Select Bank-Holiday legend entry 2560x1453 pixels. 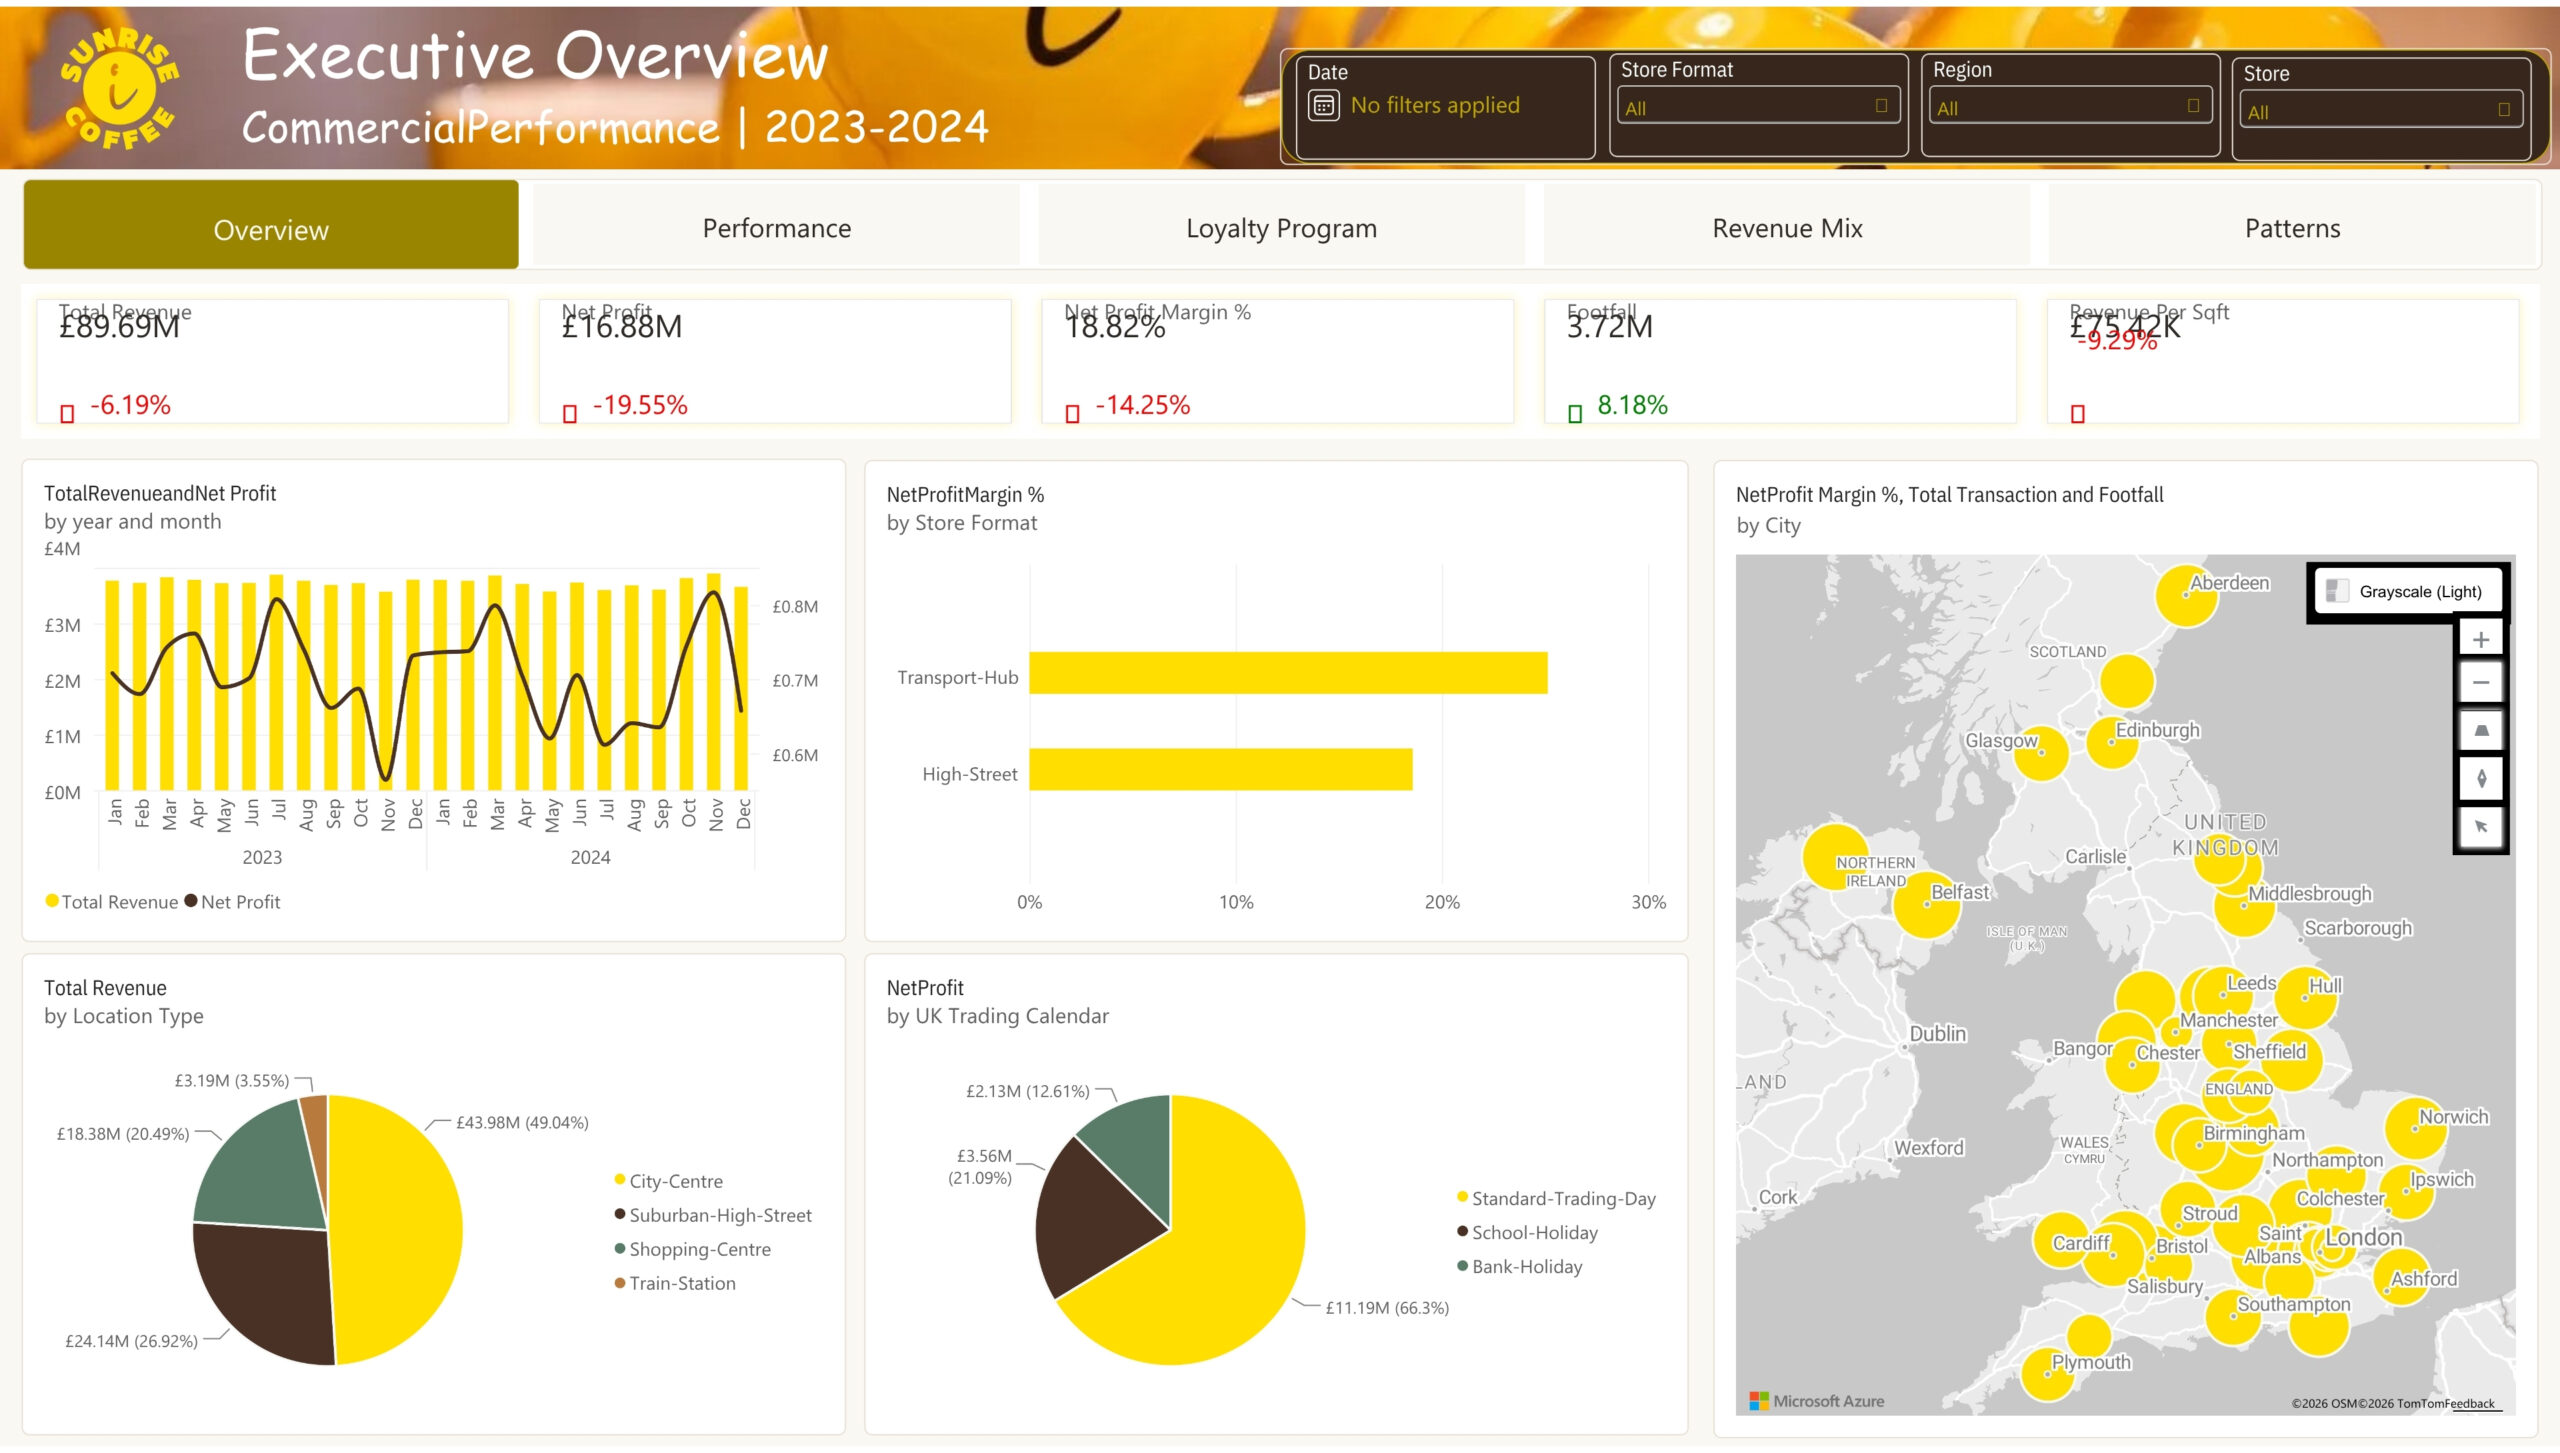1519,1266
